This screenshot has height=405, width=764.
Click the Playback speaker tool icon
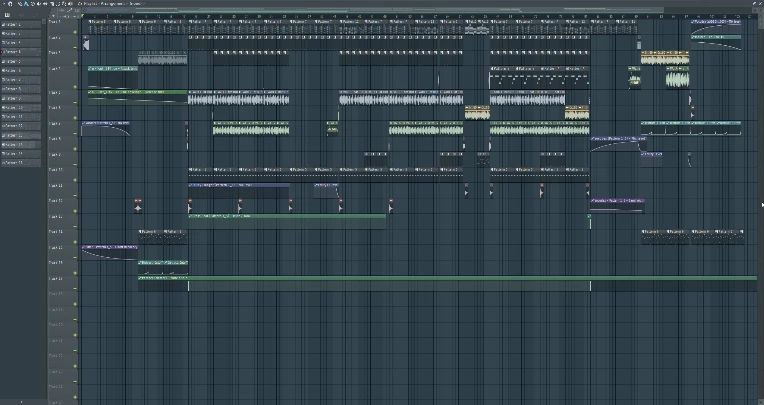tap(68, 4)
